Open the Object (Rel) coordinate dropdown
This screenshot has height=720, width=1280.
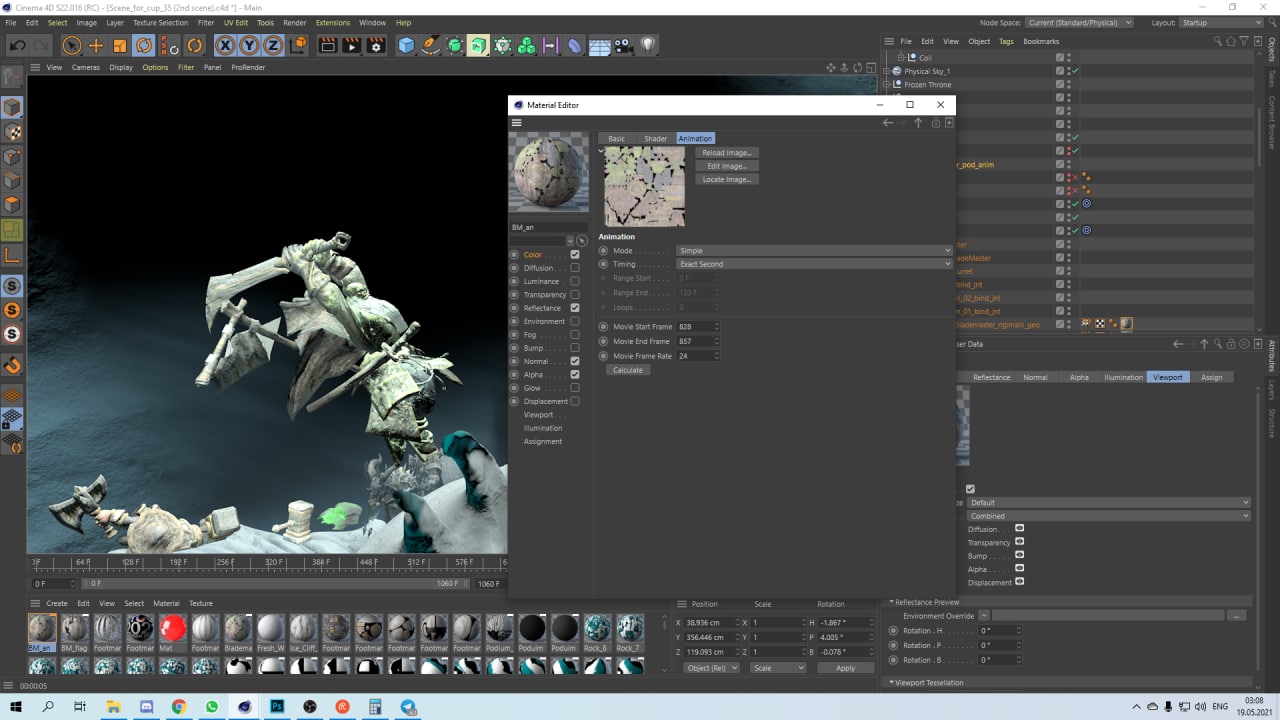(712, 668)
